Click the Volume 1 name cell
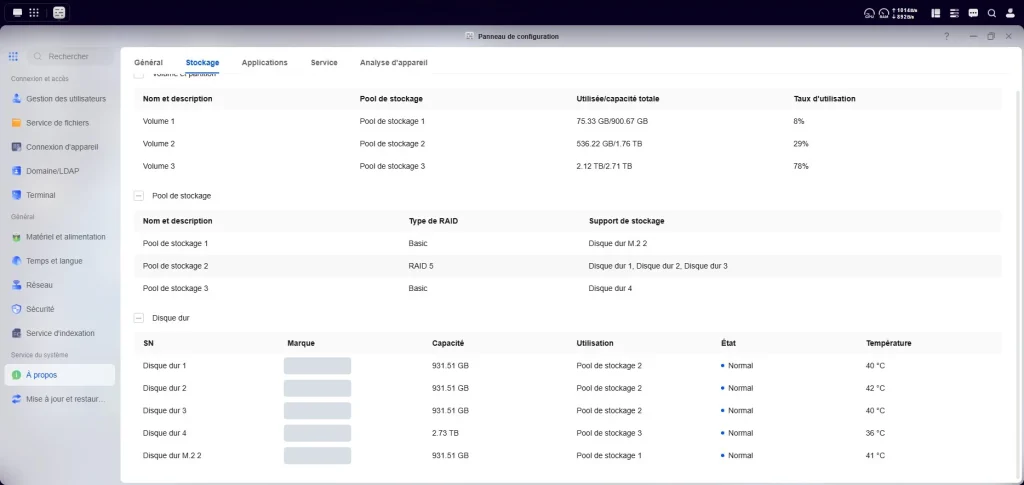1024x485 pixels. (159, 121)
